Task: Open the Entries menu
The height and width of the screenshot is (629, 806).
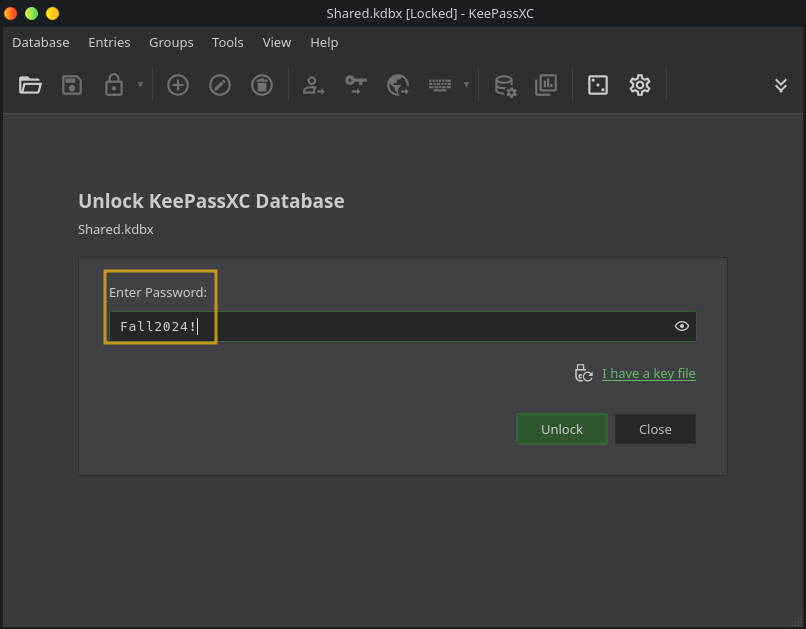Action: pyautogui.click(x=109, y=43)
